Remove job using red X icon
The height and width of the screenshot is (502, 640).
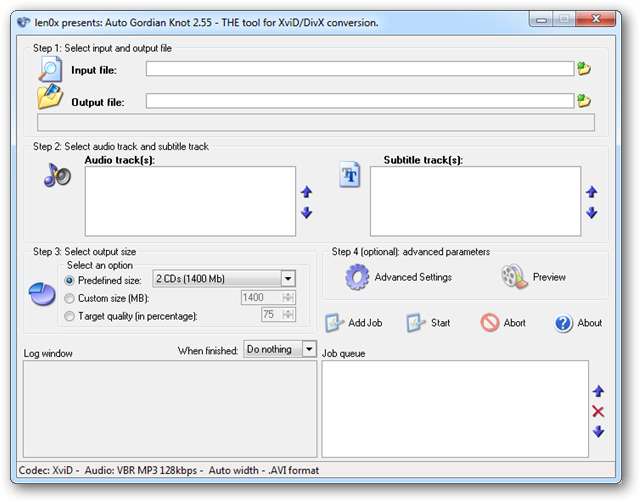pos(598,412)
